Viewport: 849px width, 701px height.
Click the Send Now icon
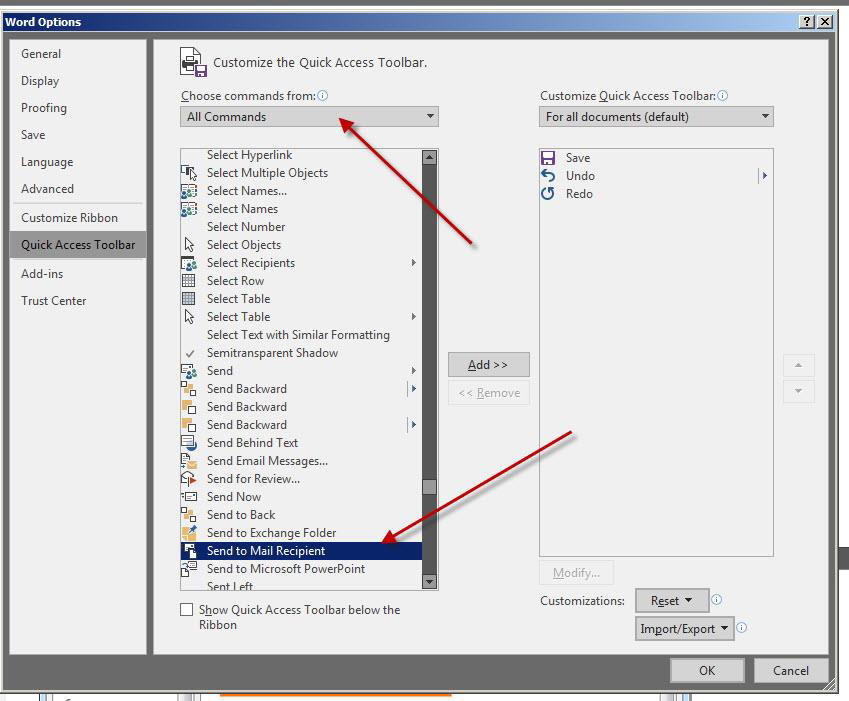pos(188,496)
